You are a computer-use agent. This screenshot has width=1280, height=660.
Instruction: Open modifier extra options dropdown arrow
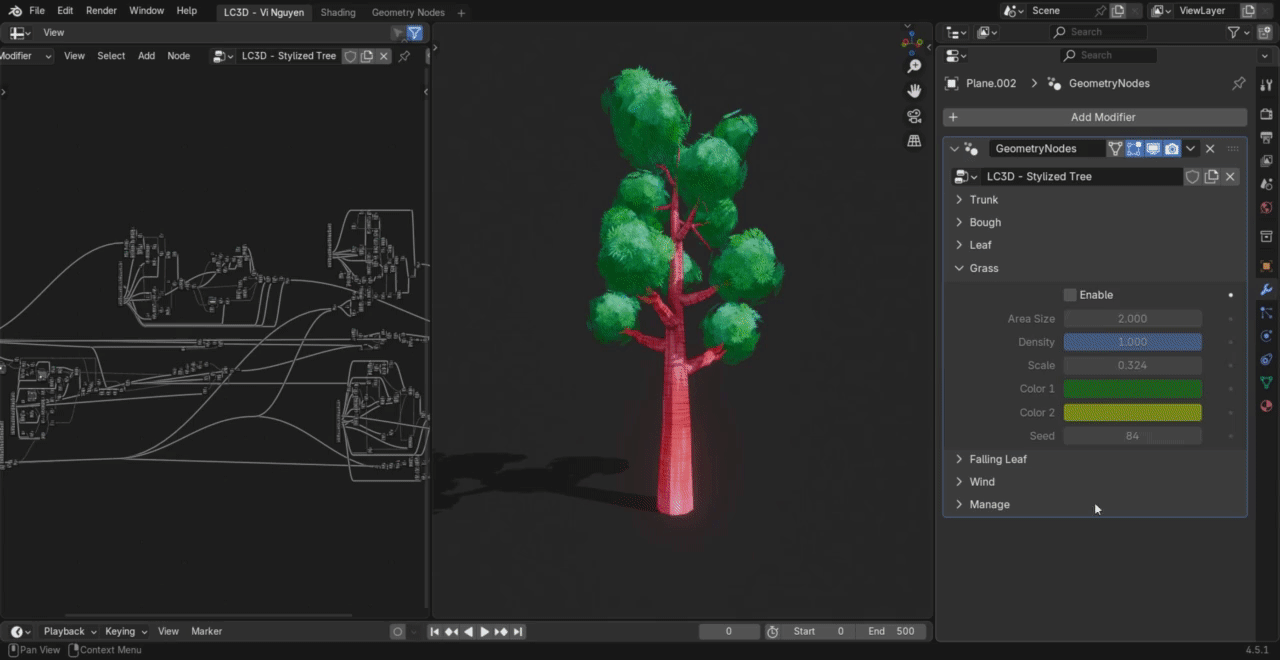pos(1190,148)
